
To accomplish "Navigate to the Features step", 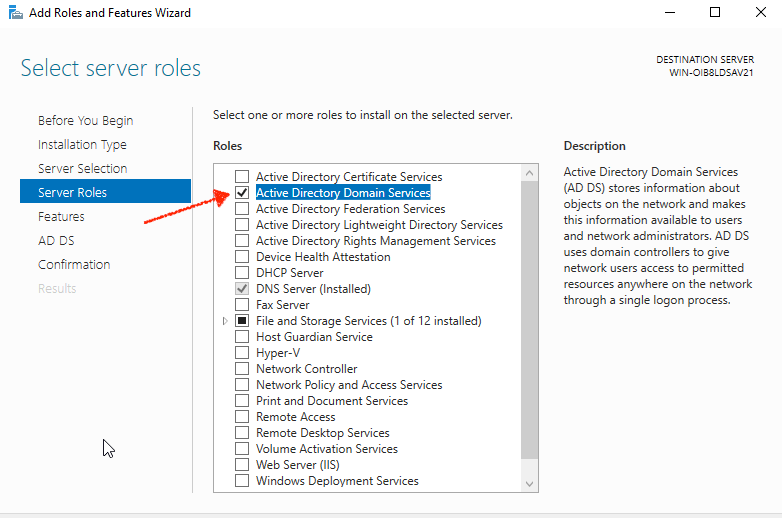I will (x=61, y=217).
